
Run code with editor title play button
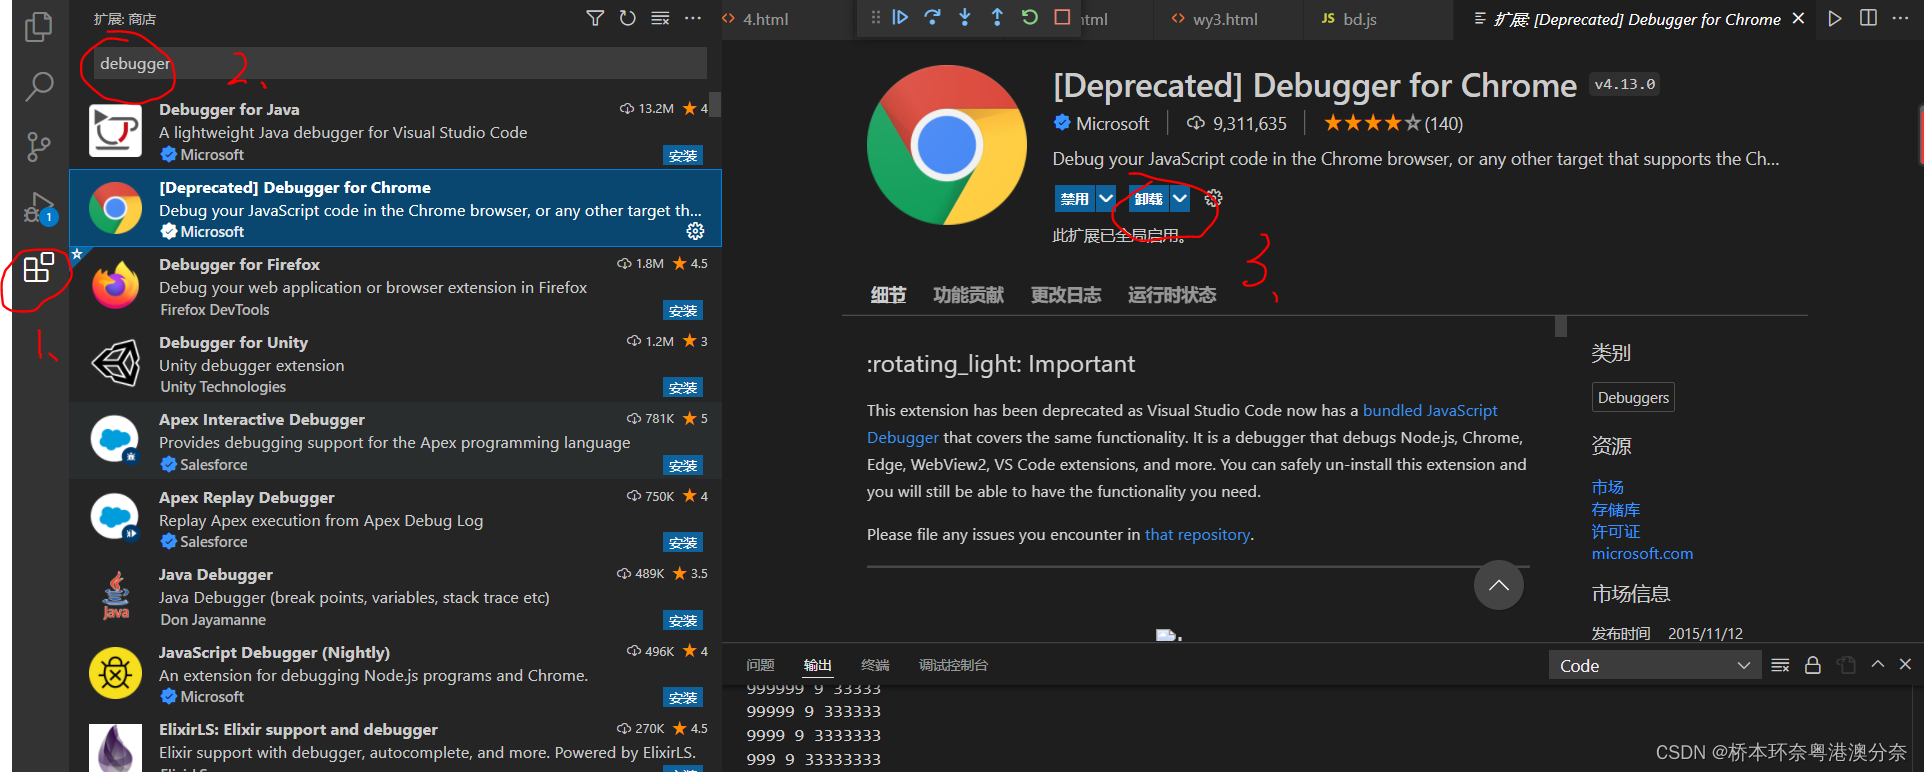click(x=1835, y=18)
